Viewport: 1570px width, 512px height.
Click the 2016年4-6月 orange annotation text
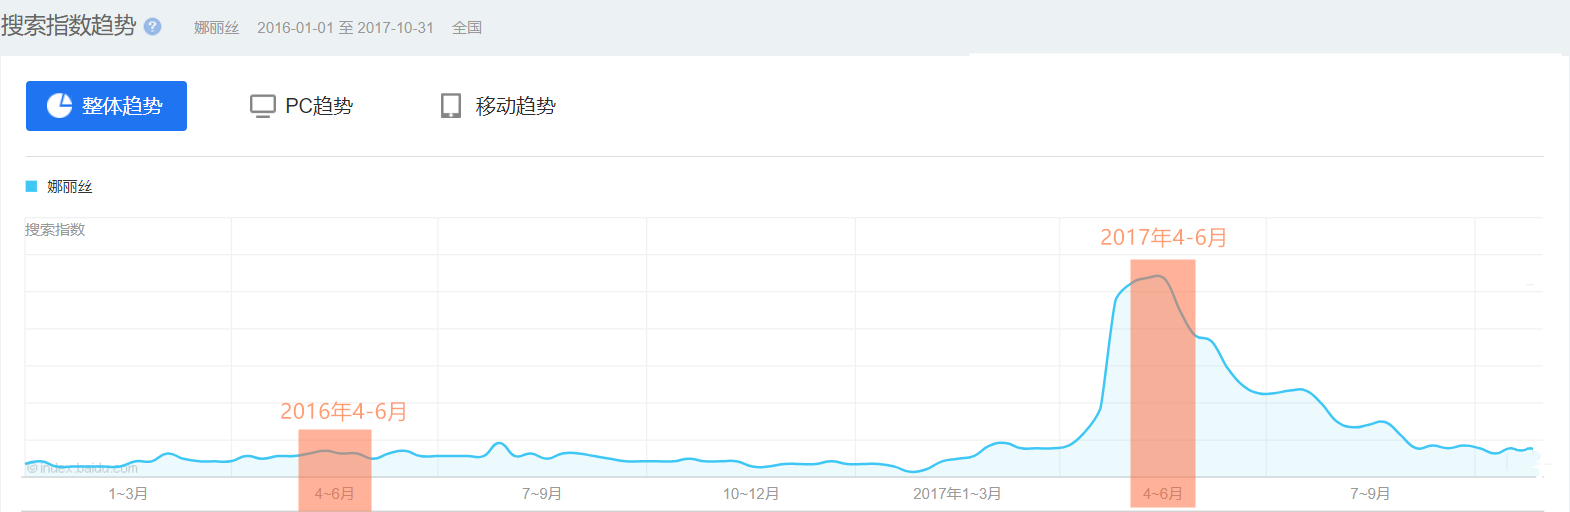(x=343, y=412)
